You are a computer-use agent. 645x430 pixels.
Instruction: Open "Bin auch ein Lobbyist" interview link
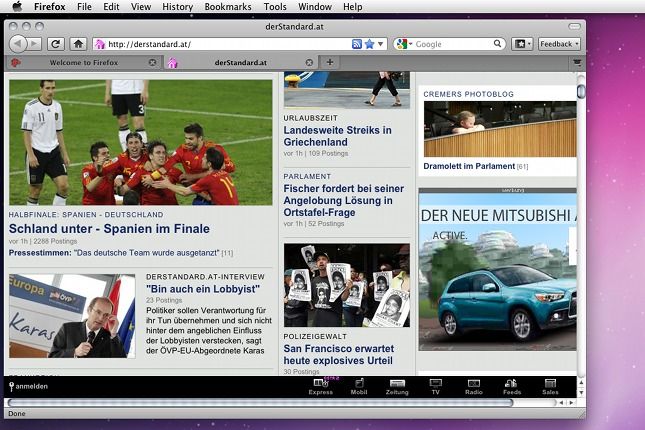tap(203, 289)
